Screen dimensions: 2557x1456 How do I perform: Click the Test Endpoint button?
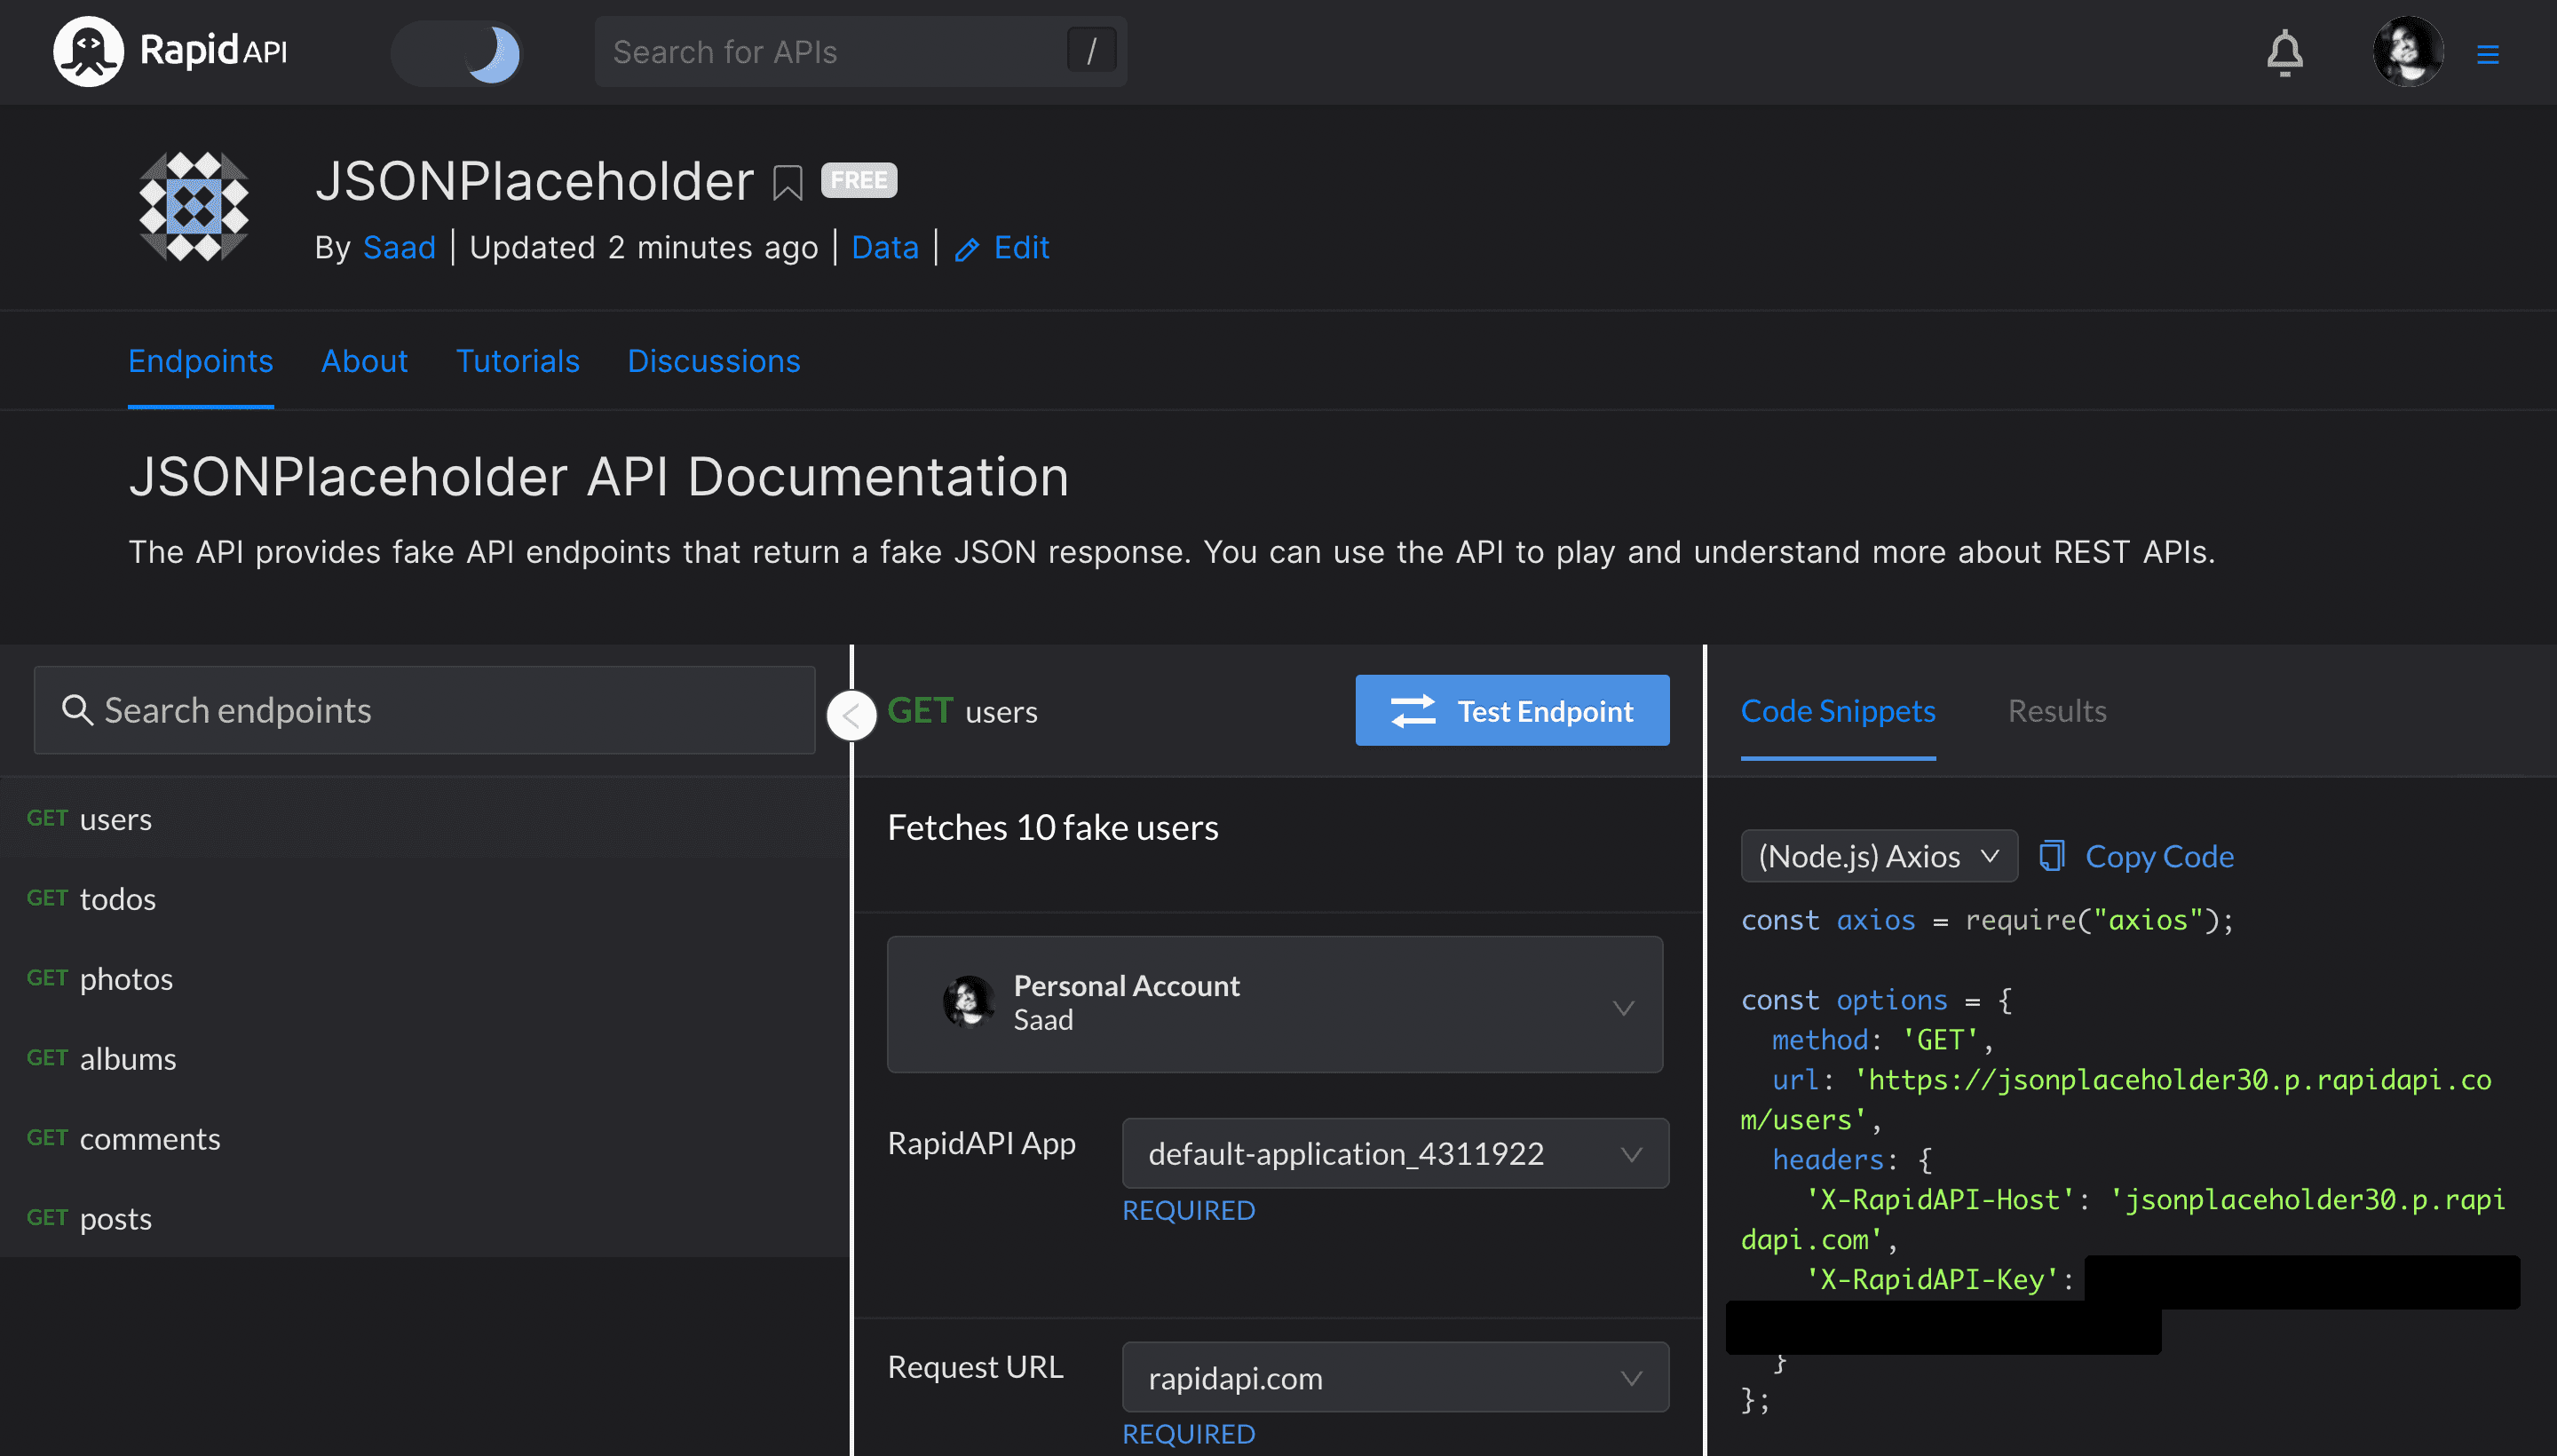pyautogui.click(x=1512, y=709)
